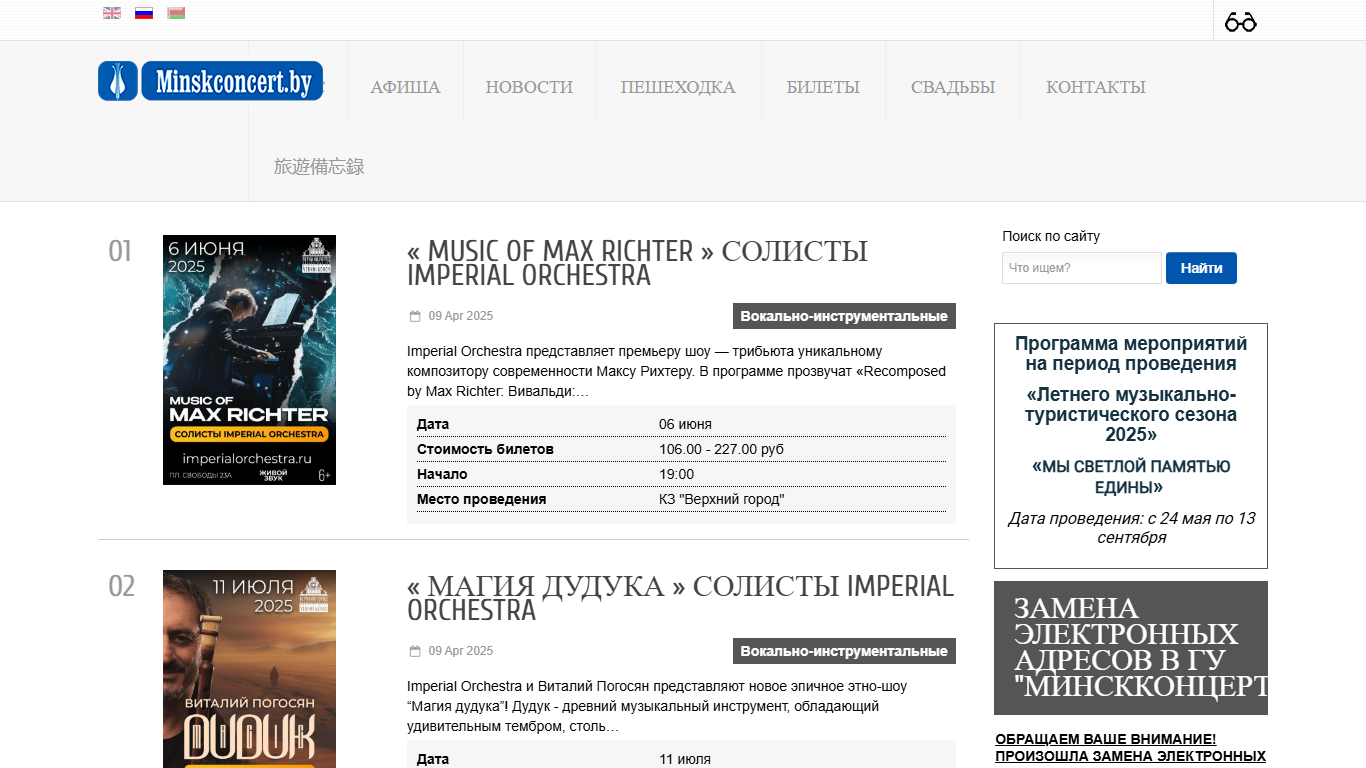Image resolution: width=1366 pixels, height=768 pixels.
Task: Click venue КЗ "Верхний город"
Action: (x=722, y=499)
